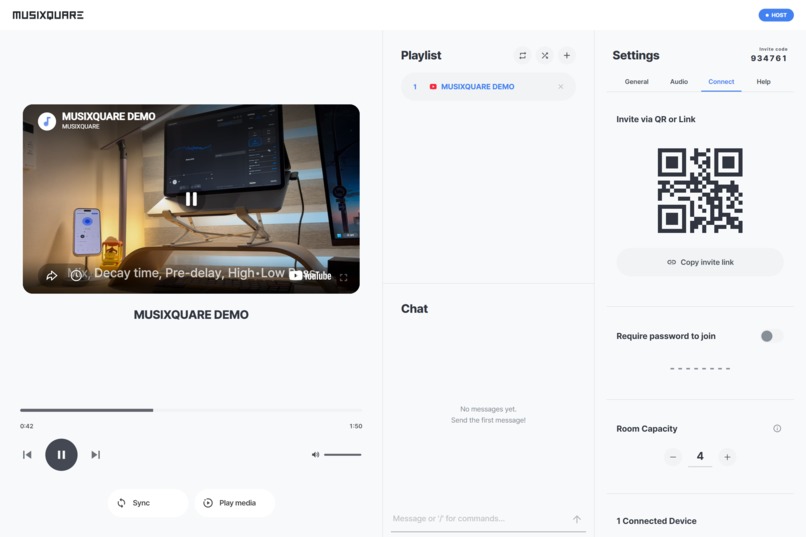Adjust the volume slider
The image size is (806, 537).
click(342, 455)
